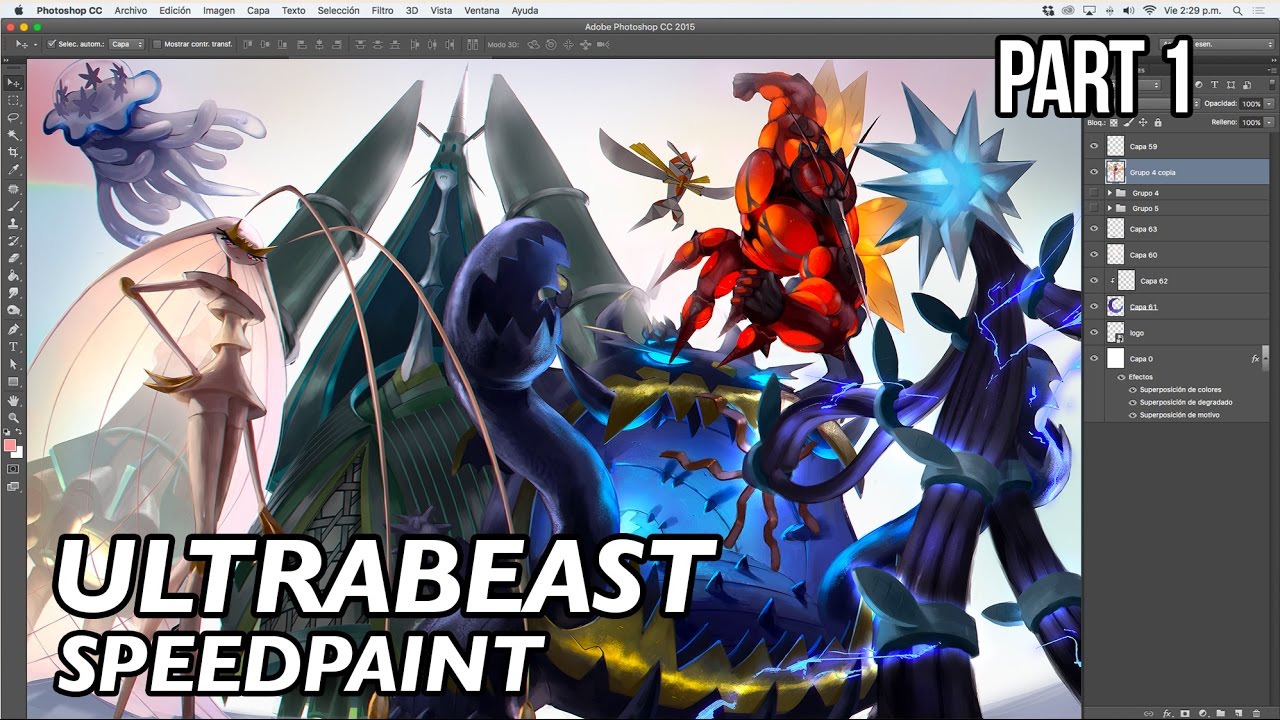This screenshot has width=1280, height=720.
Task: Expand the Grupo 5 folder
Action: pyautogui.click(x=1110, y=208)
